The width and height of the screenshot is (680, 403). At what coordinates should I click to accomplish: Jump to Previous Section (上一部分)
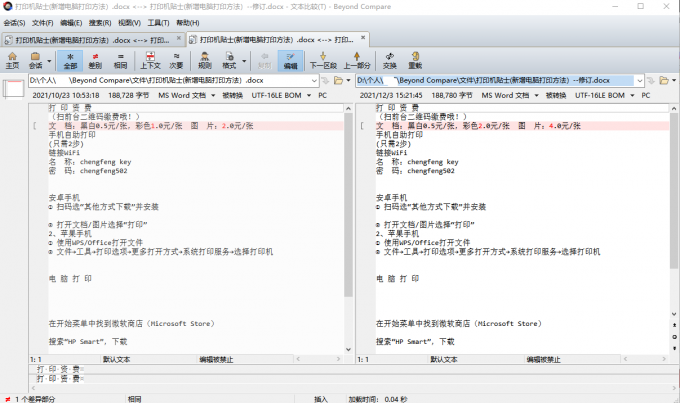[x=357, y=60]
